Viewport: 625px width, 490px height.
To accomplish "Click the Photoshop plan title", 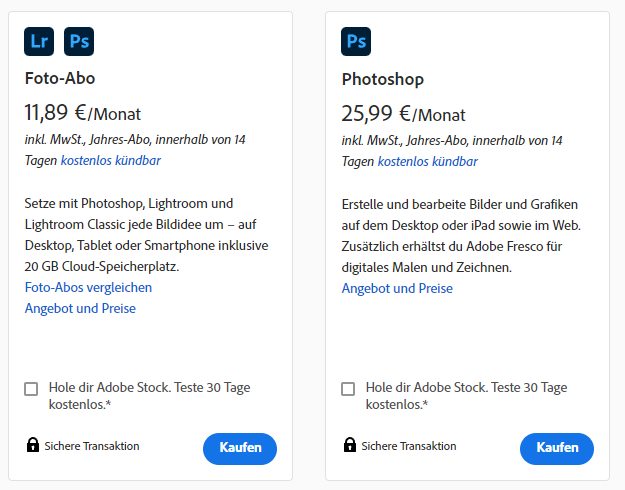I will point(383,79).
